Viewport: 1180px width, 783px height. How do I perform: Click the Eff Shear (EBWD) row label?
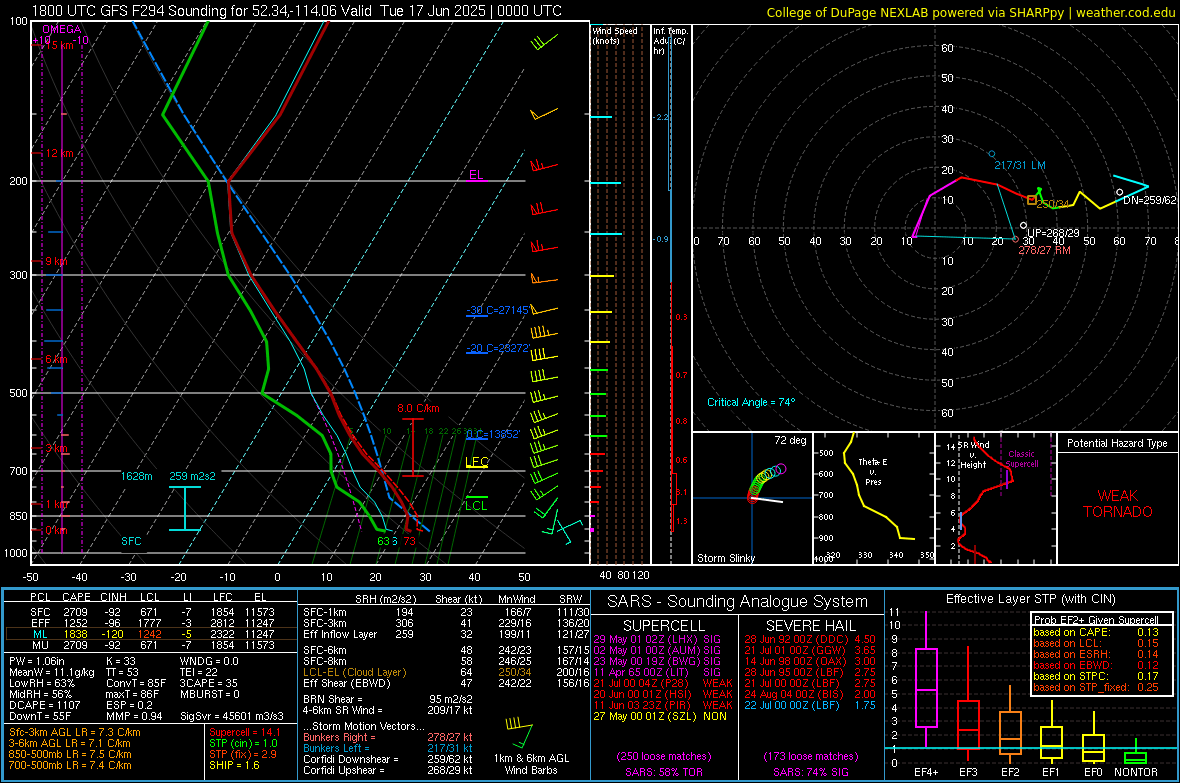coord(347,683)
